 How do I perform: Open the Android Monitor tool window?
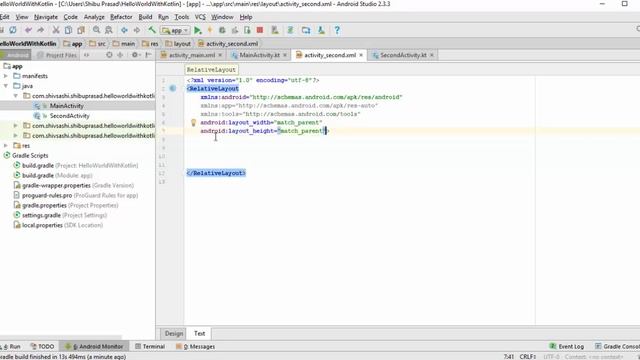point(95,347)
